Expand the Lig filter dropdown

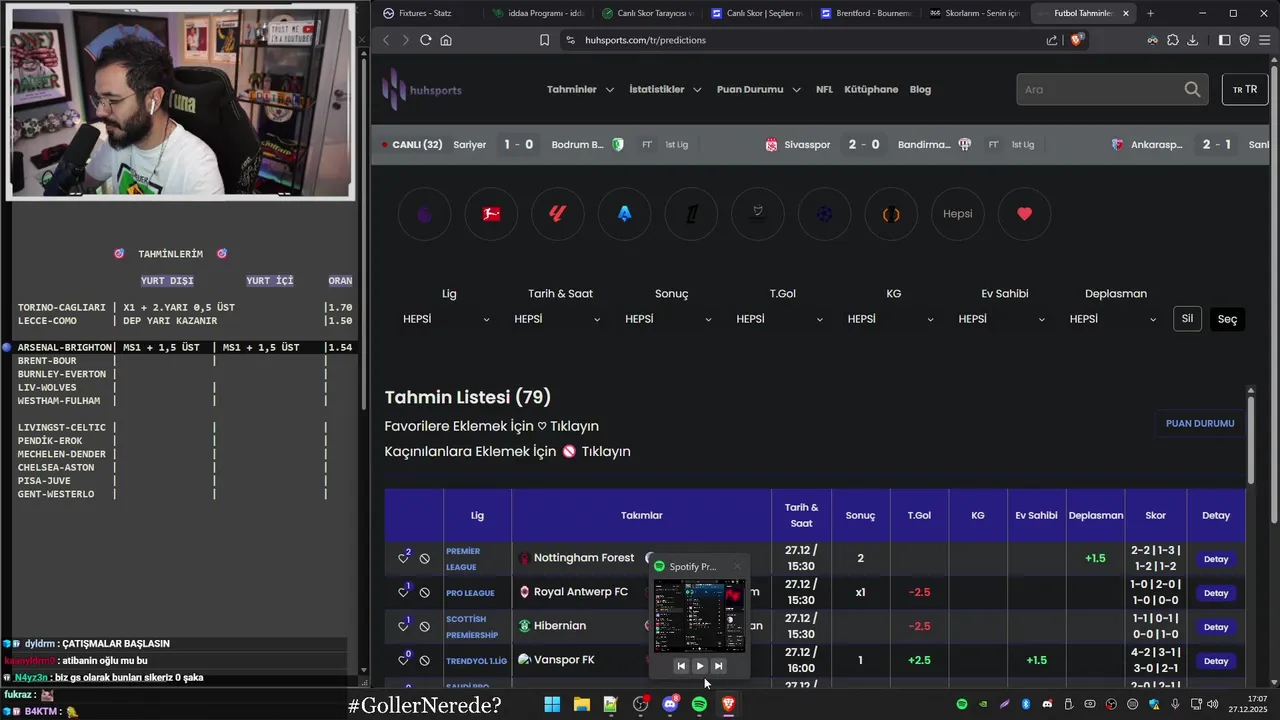(447, 319)
